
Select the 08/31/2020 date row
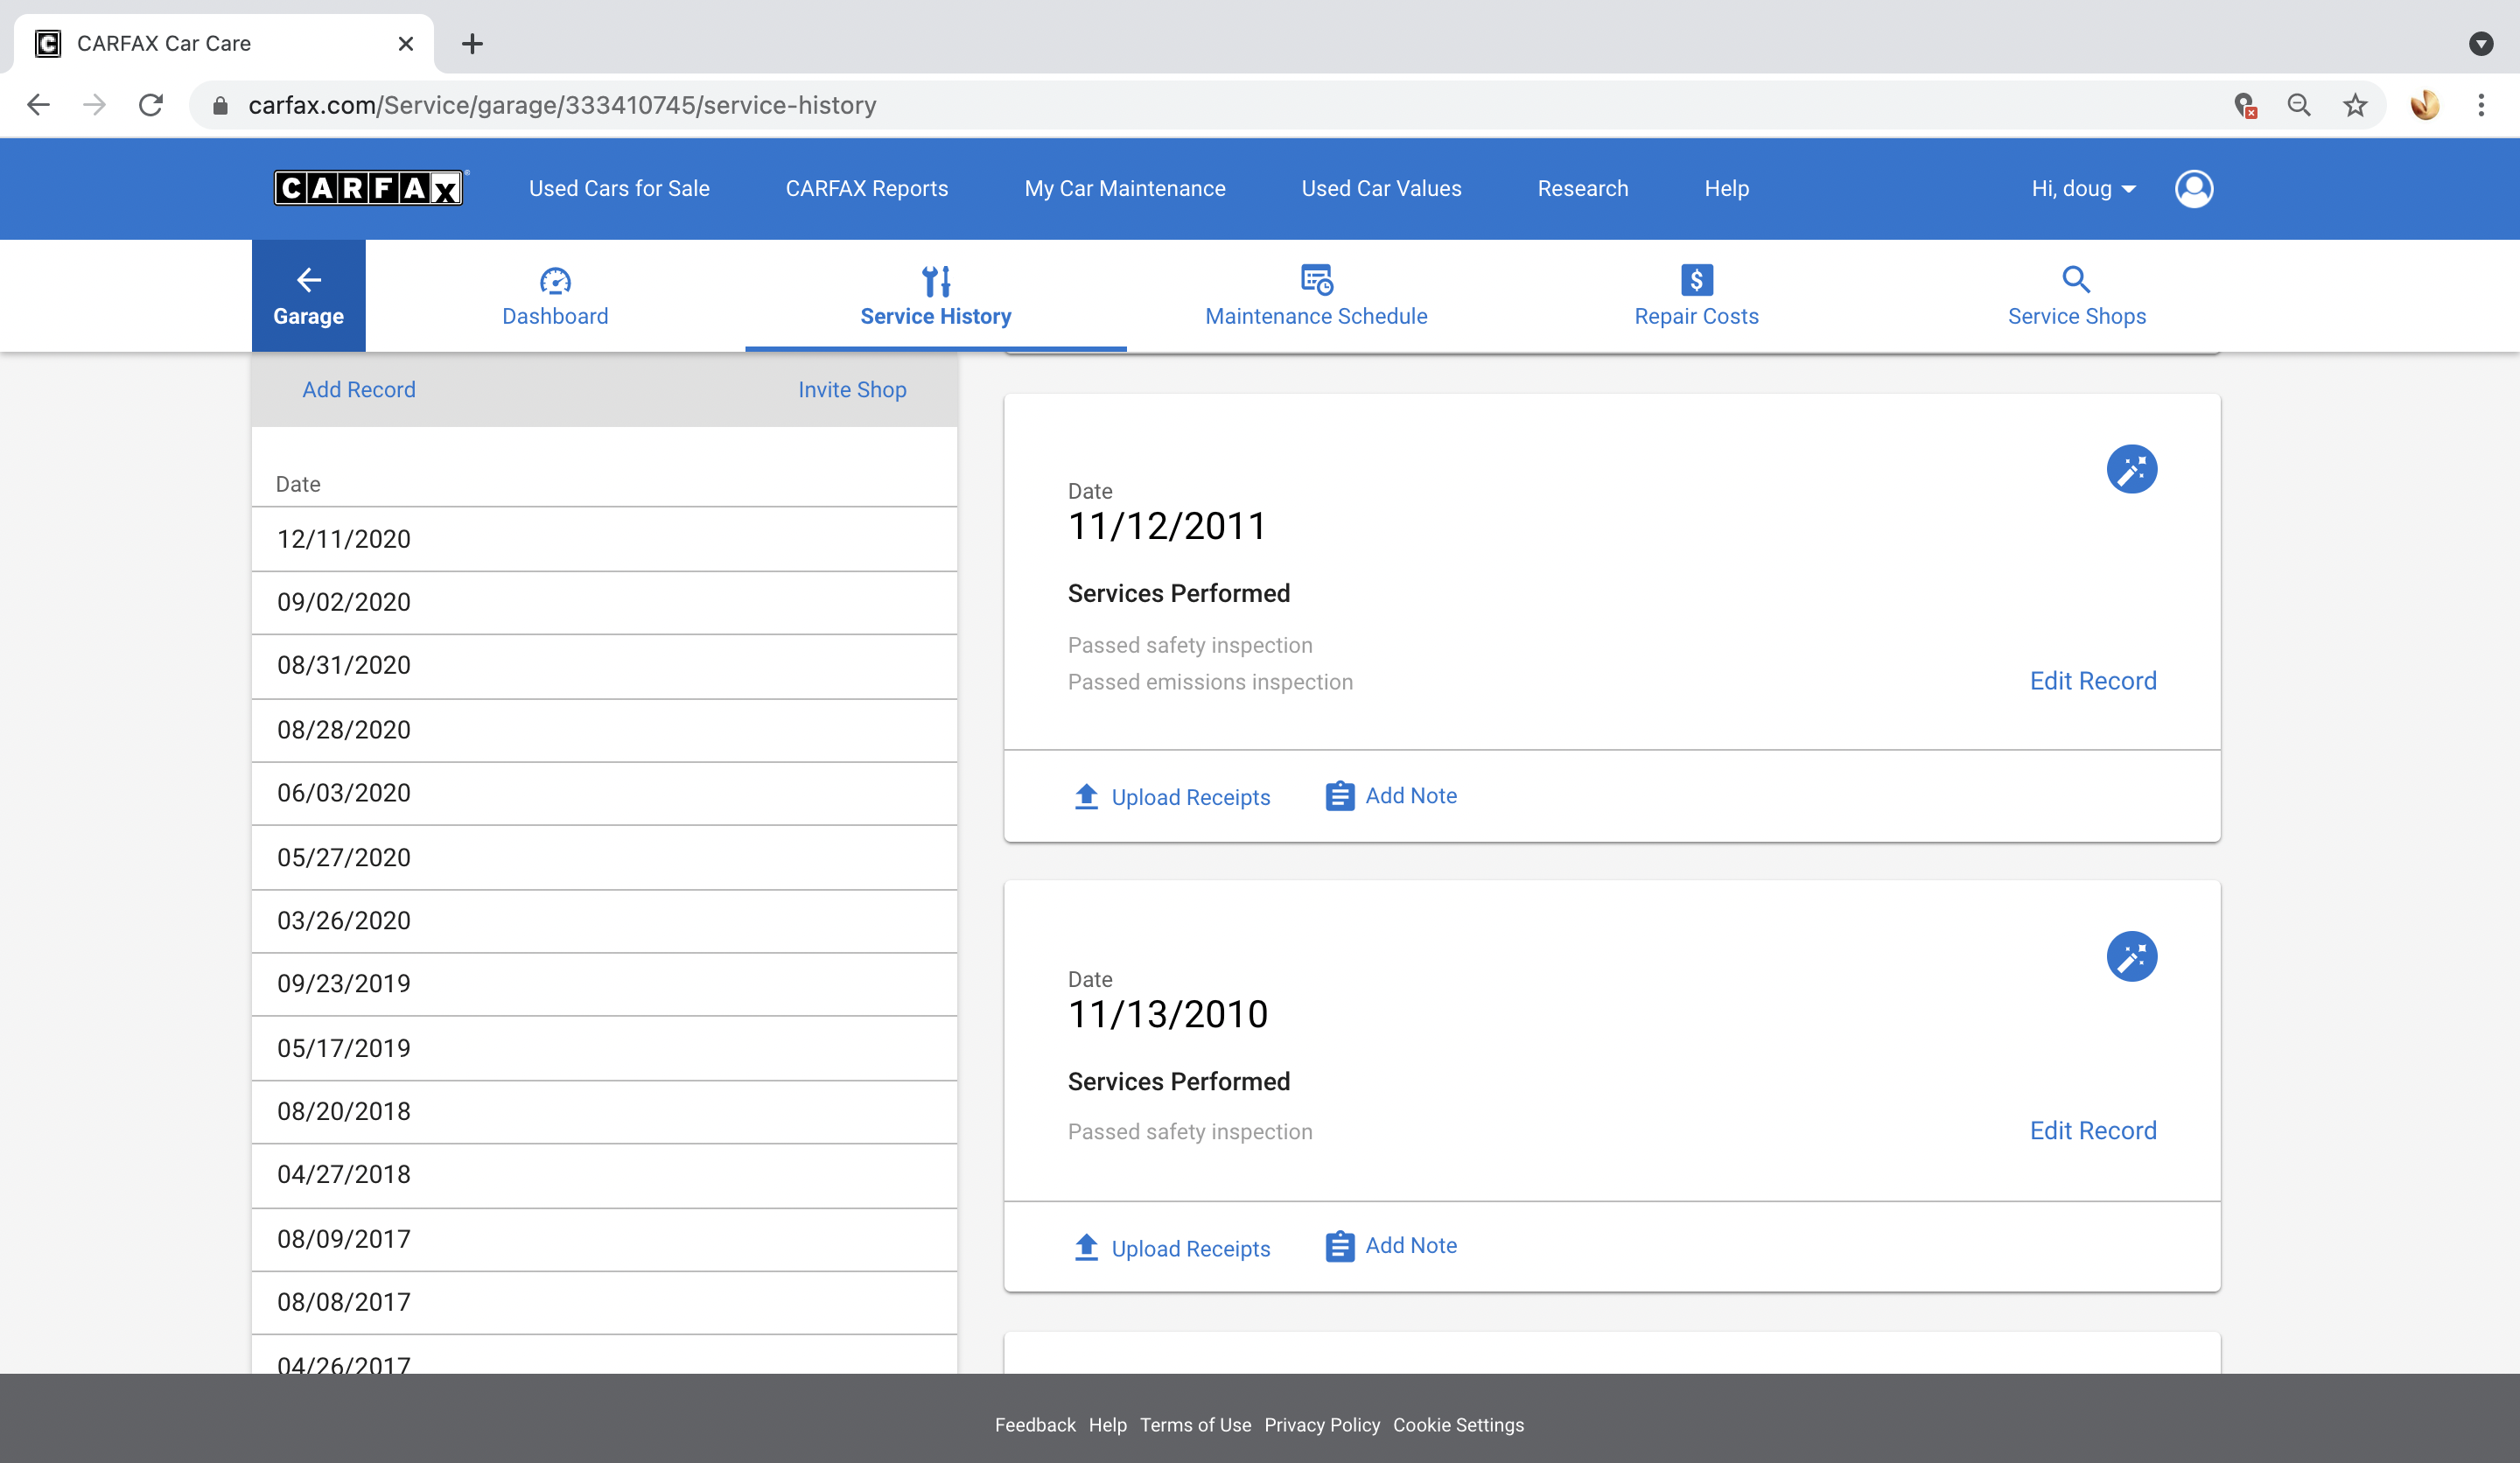[605, 666]
